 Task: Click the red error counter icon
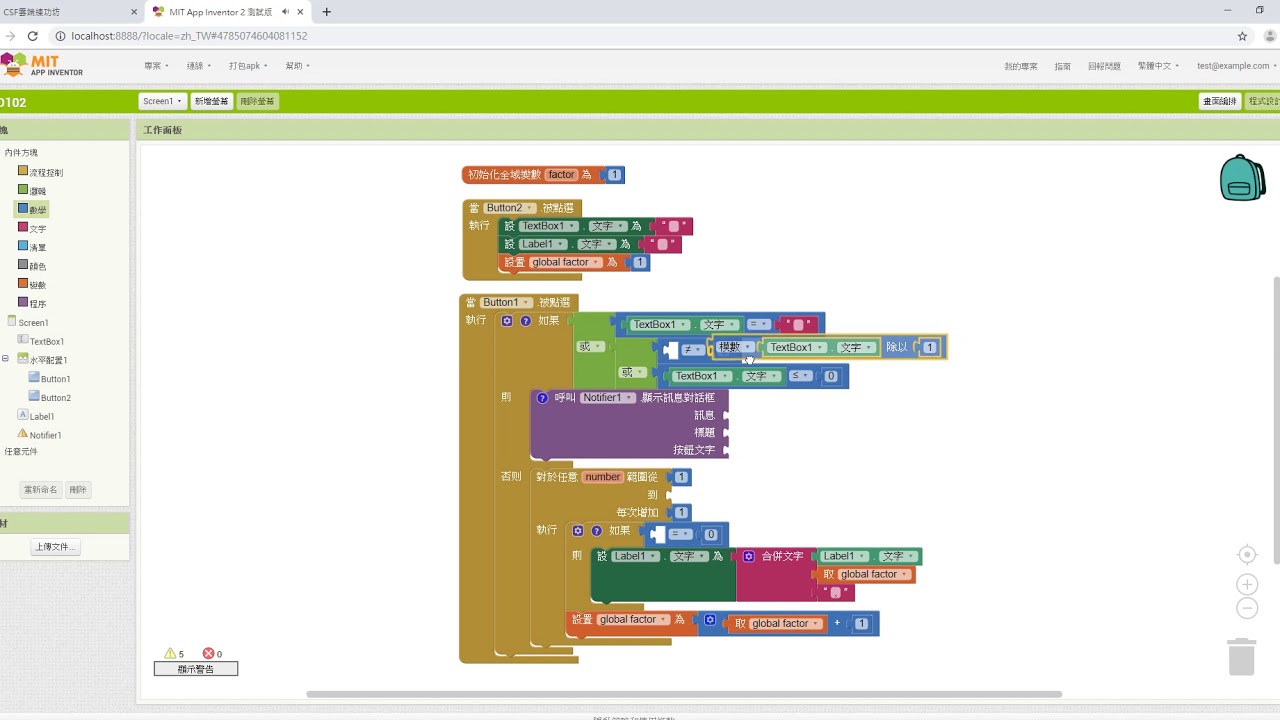click(208, 654)
